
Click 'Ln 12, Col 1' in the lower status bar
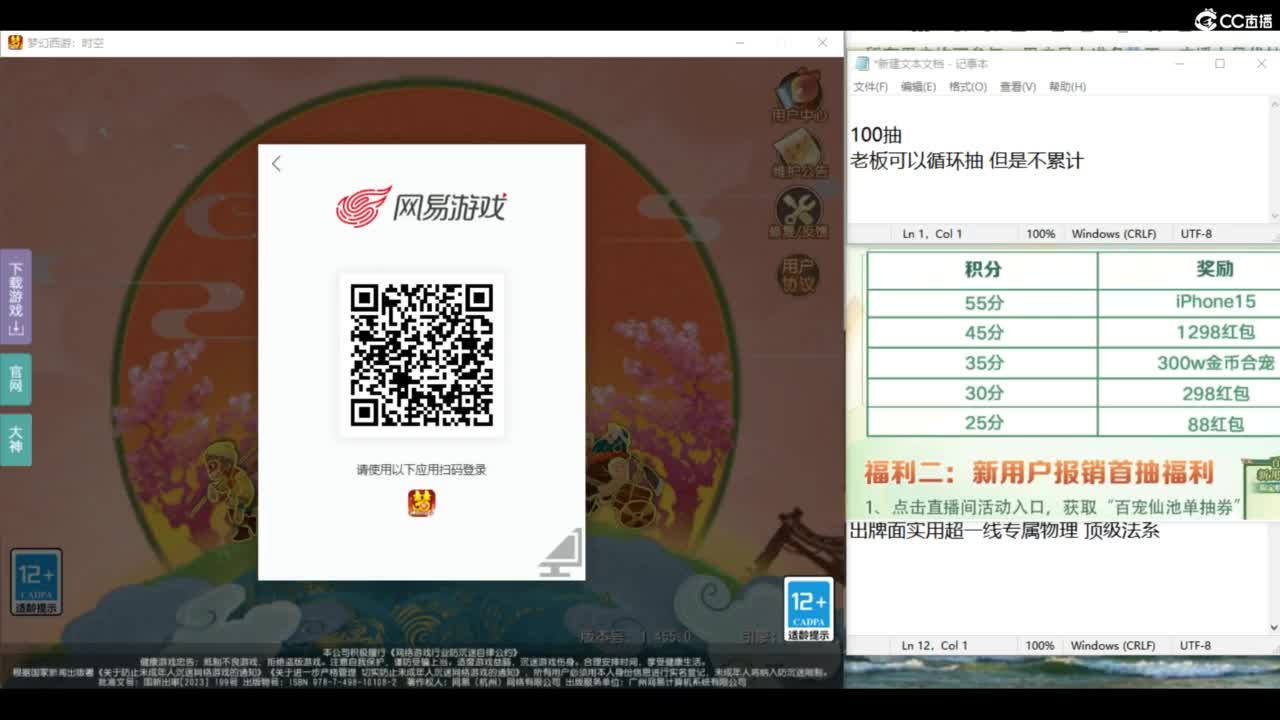click(934, 646)
